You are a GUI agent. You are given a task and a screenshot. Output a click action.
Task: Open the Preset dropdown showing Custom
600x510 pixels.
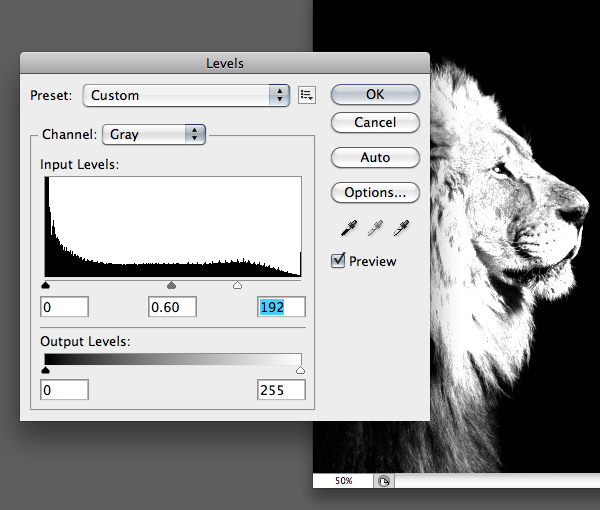point(186,95)
